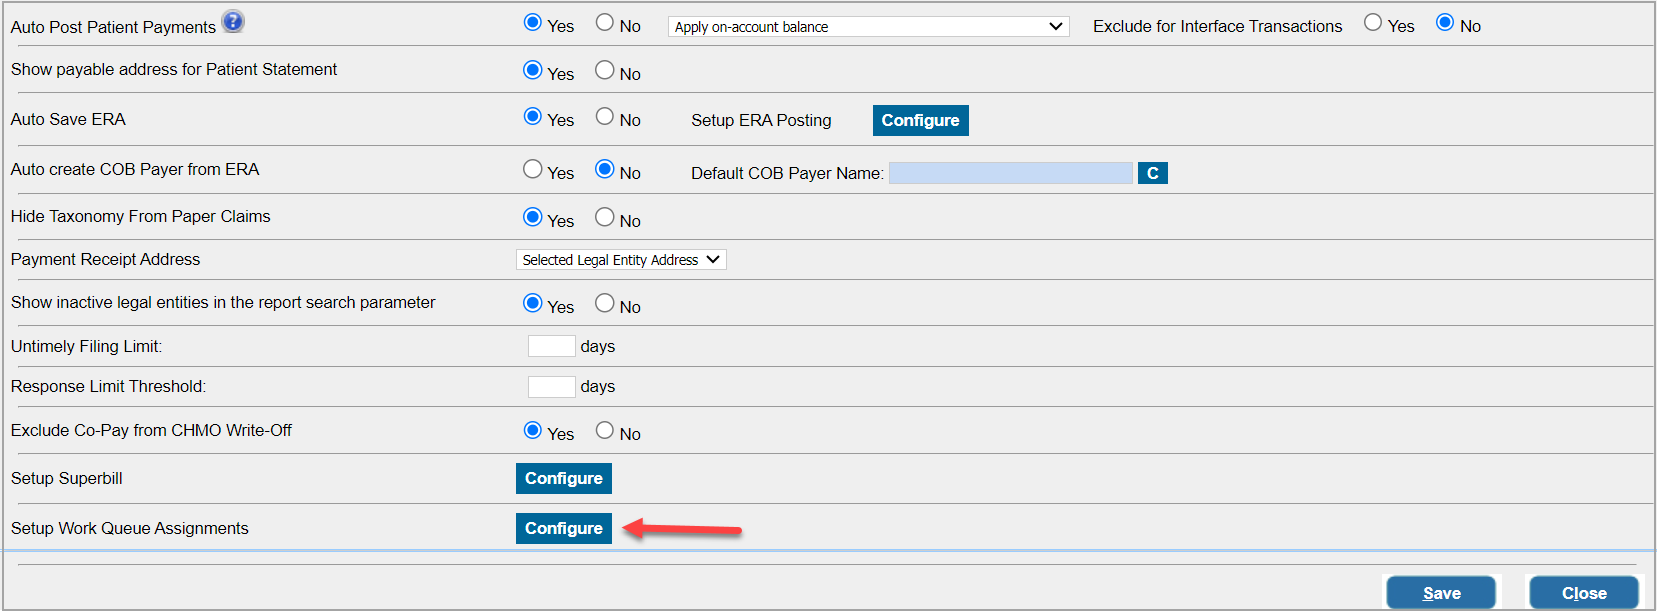The image size is (1657, 611).
Task: Focus the Response Limit Threshold days field
Action: point(551,386)
